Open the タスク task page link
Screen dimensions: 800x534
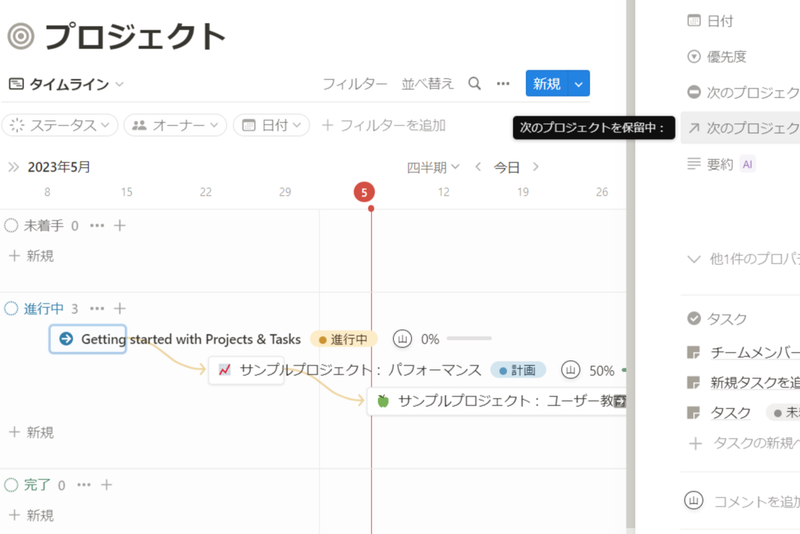[x=731, y=412]
